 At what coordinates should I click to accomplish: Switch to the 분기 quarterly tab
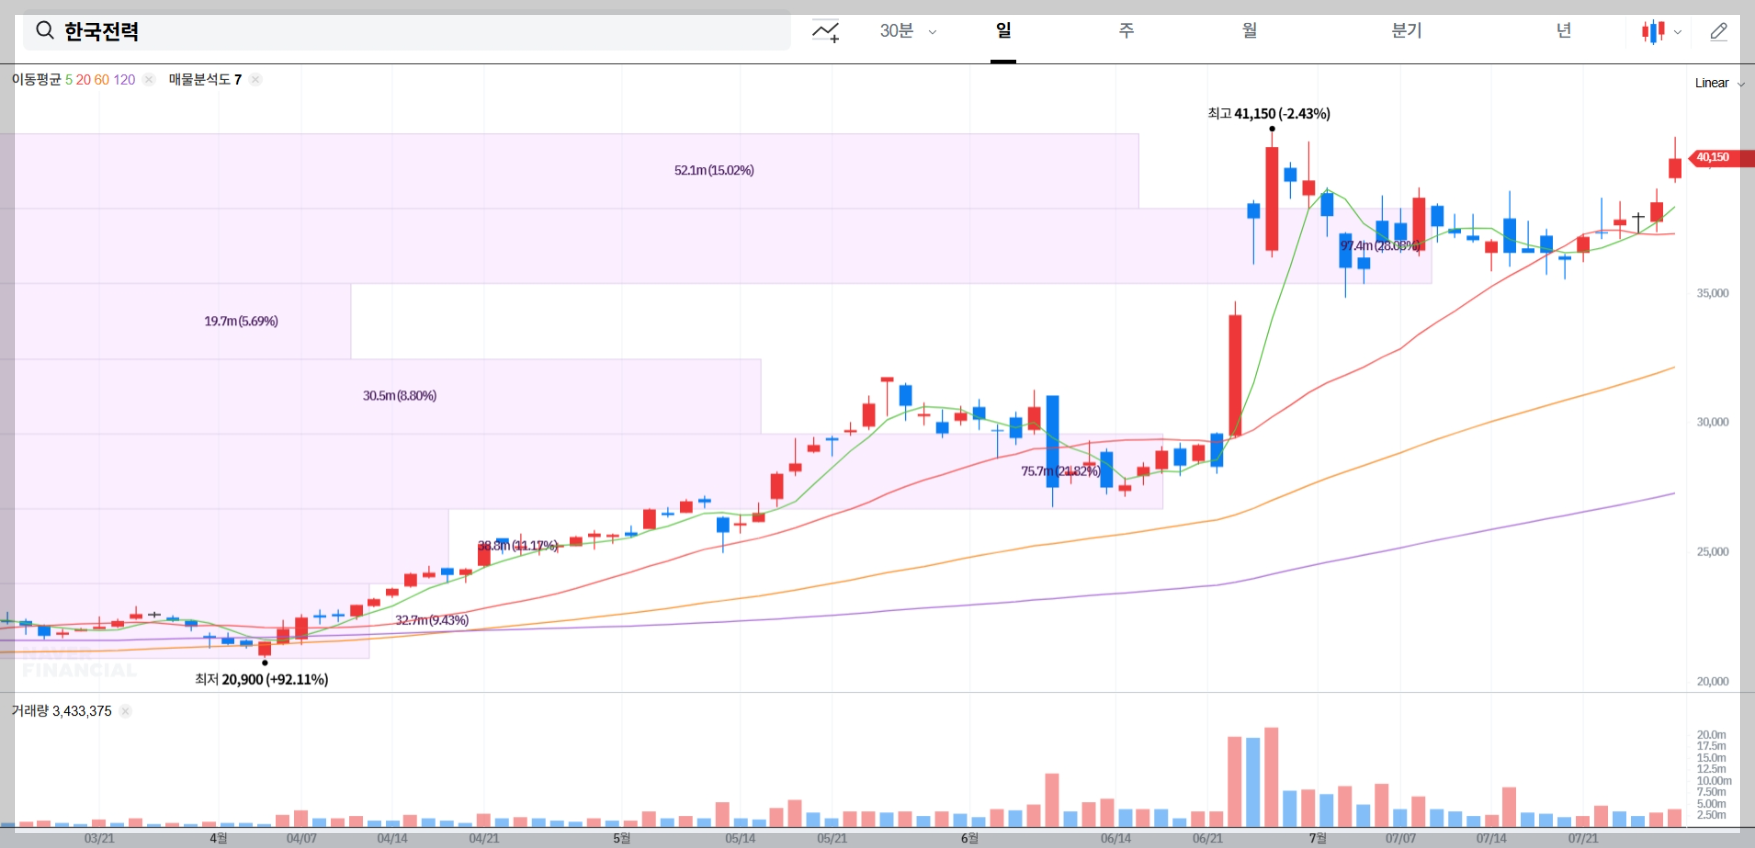tap(1406, 31)
